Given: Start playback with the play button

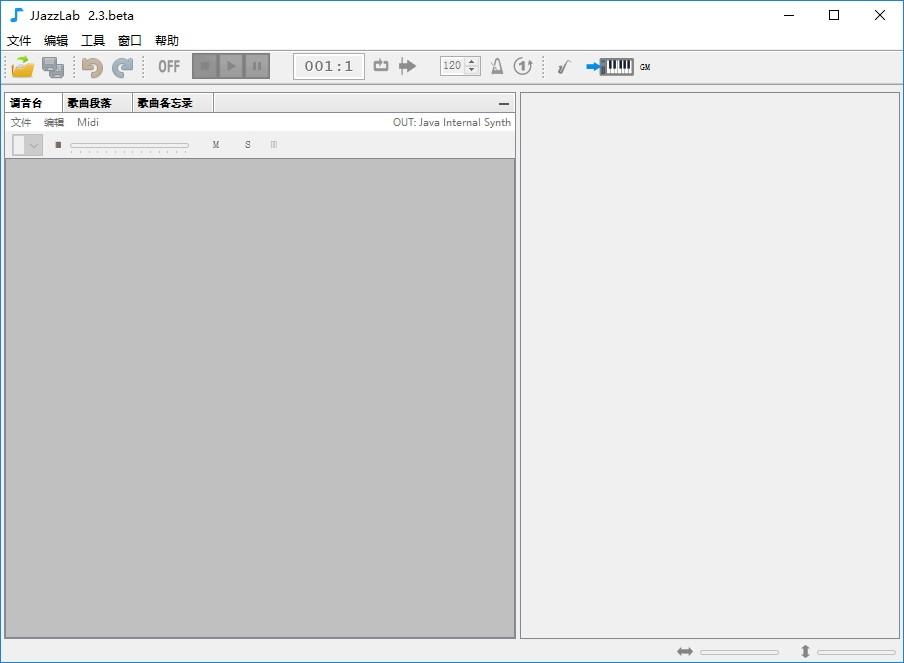Looking at the screenshot, I should click(231, 66).
